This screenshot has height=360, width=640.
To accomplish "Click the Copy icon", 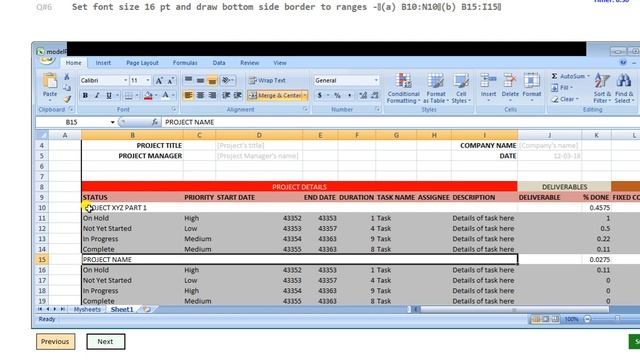I will click(67, 88).
